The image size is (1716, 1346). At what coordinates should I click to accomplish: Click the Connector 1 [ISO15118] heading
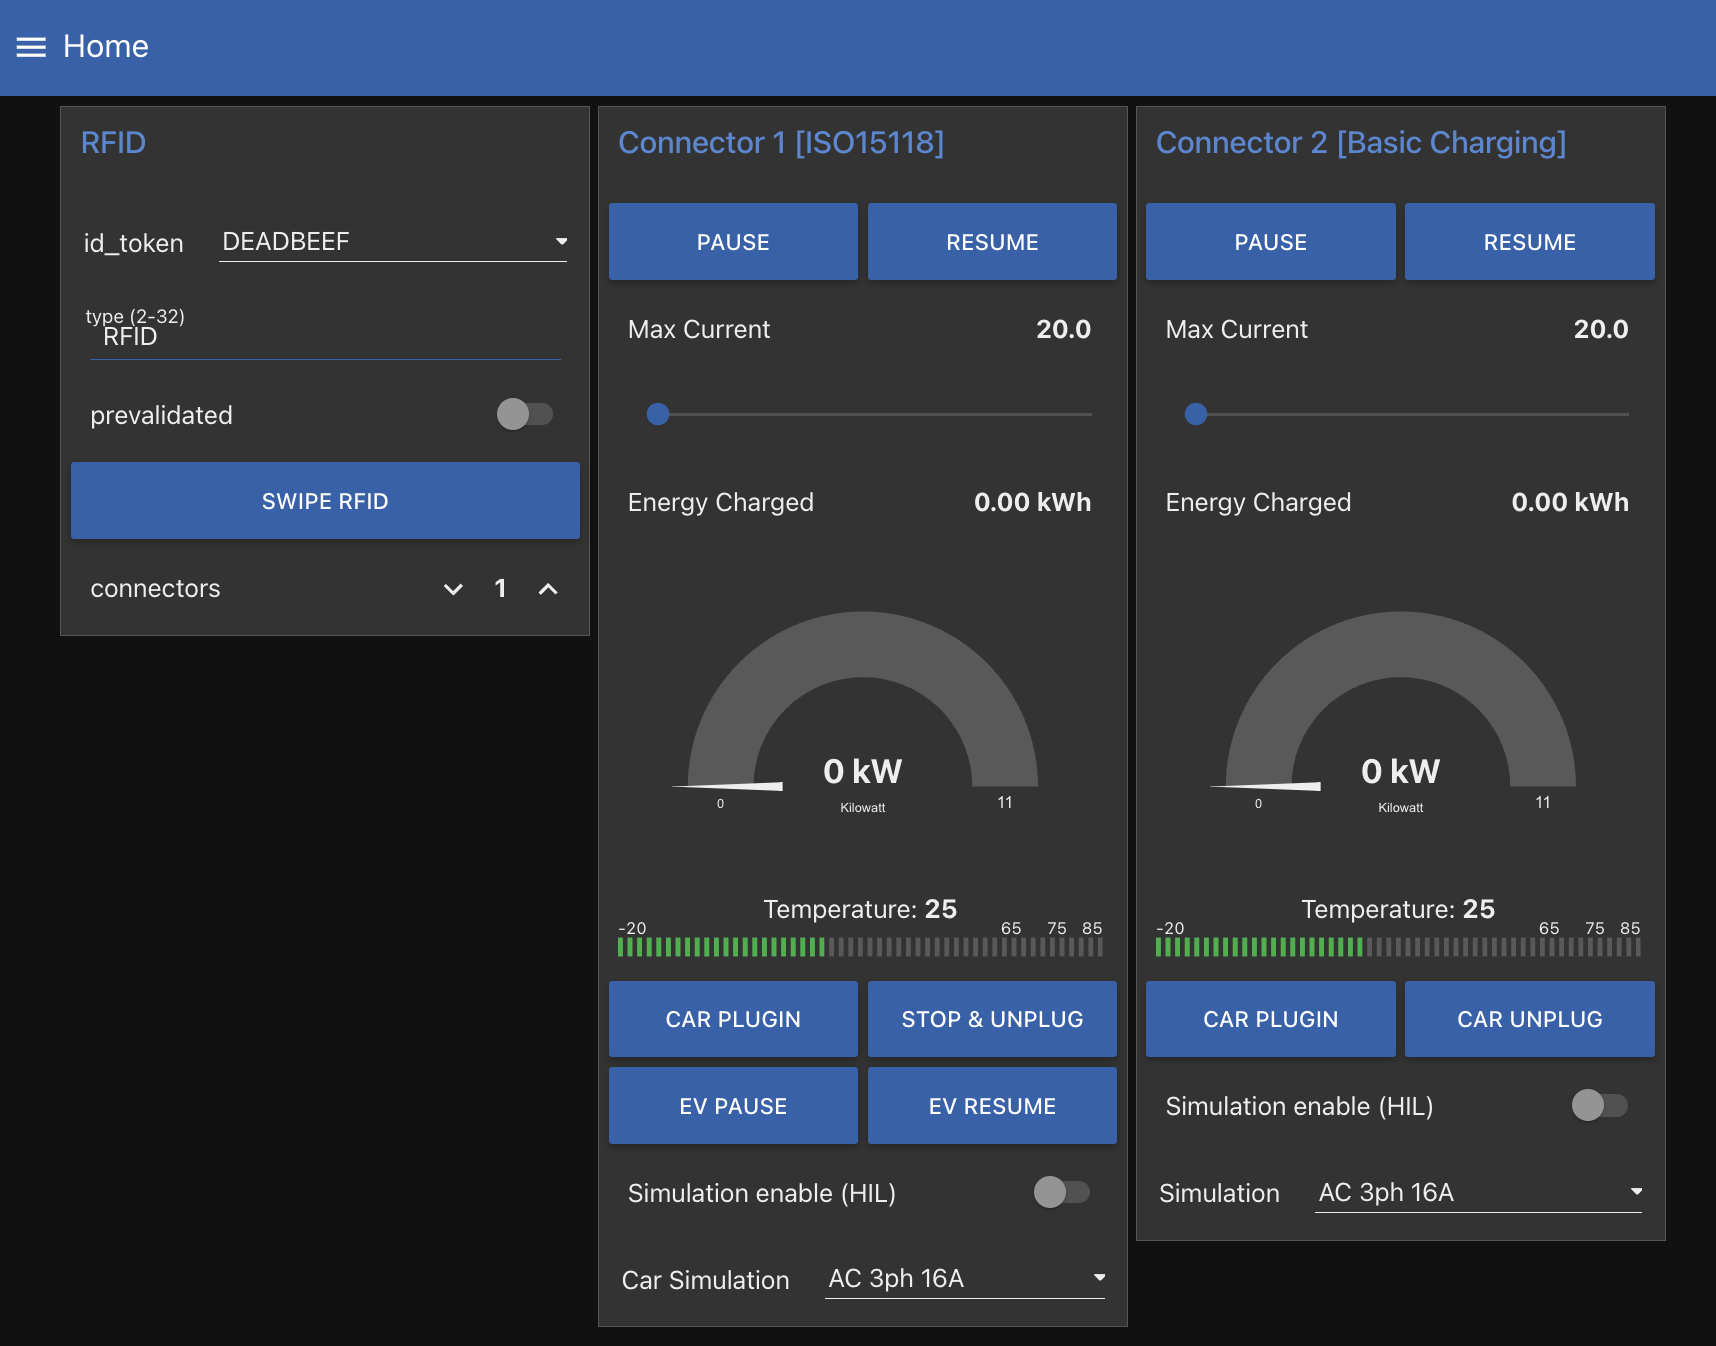click(x=781, y=143)
